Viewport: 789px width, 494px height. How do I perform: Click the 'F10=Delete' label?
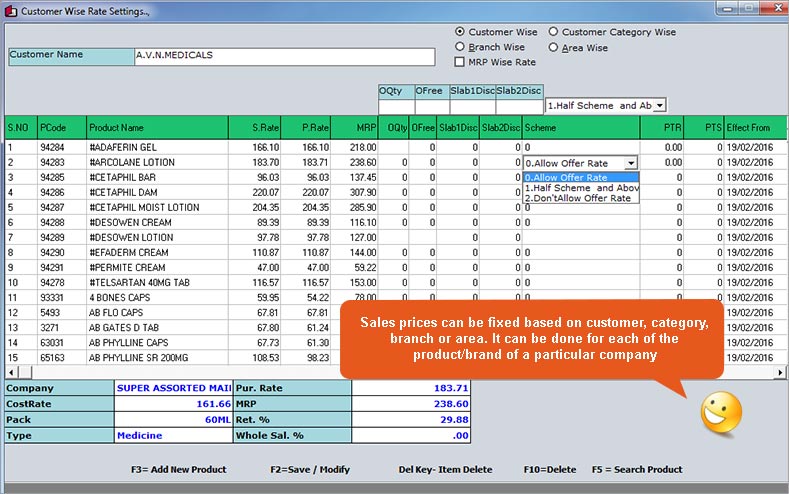click(549, 469)
